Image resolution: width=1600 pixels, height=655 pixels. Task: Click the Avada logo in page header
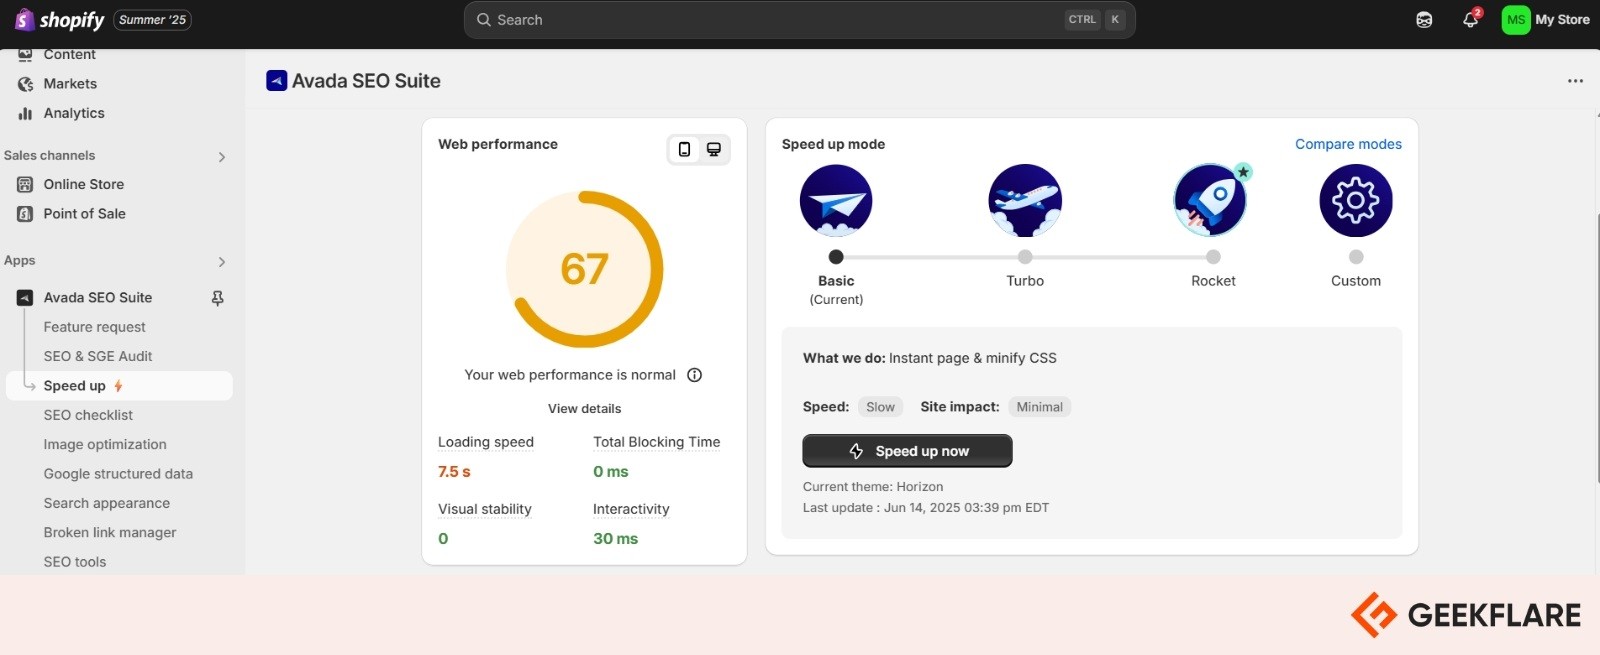pos(277,81)
